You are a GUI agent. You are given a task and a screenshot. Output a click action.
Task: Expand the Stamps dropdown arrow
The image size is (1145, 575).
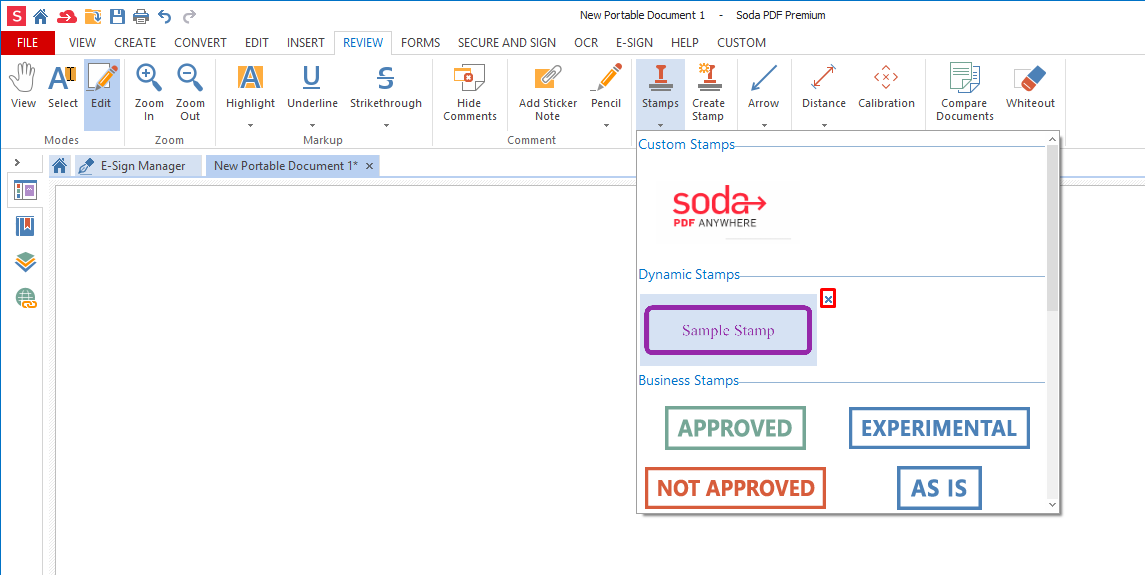pyautogui.click(x=660, y=126)
